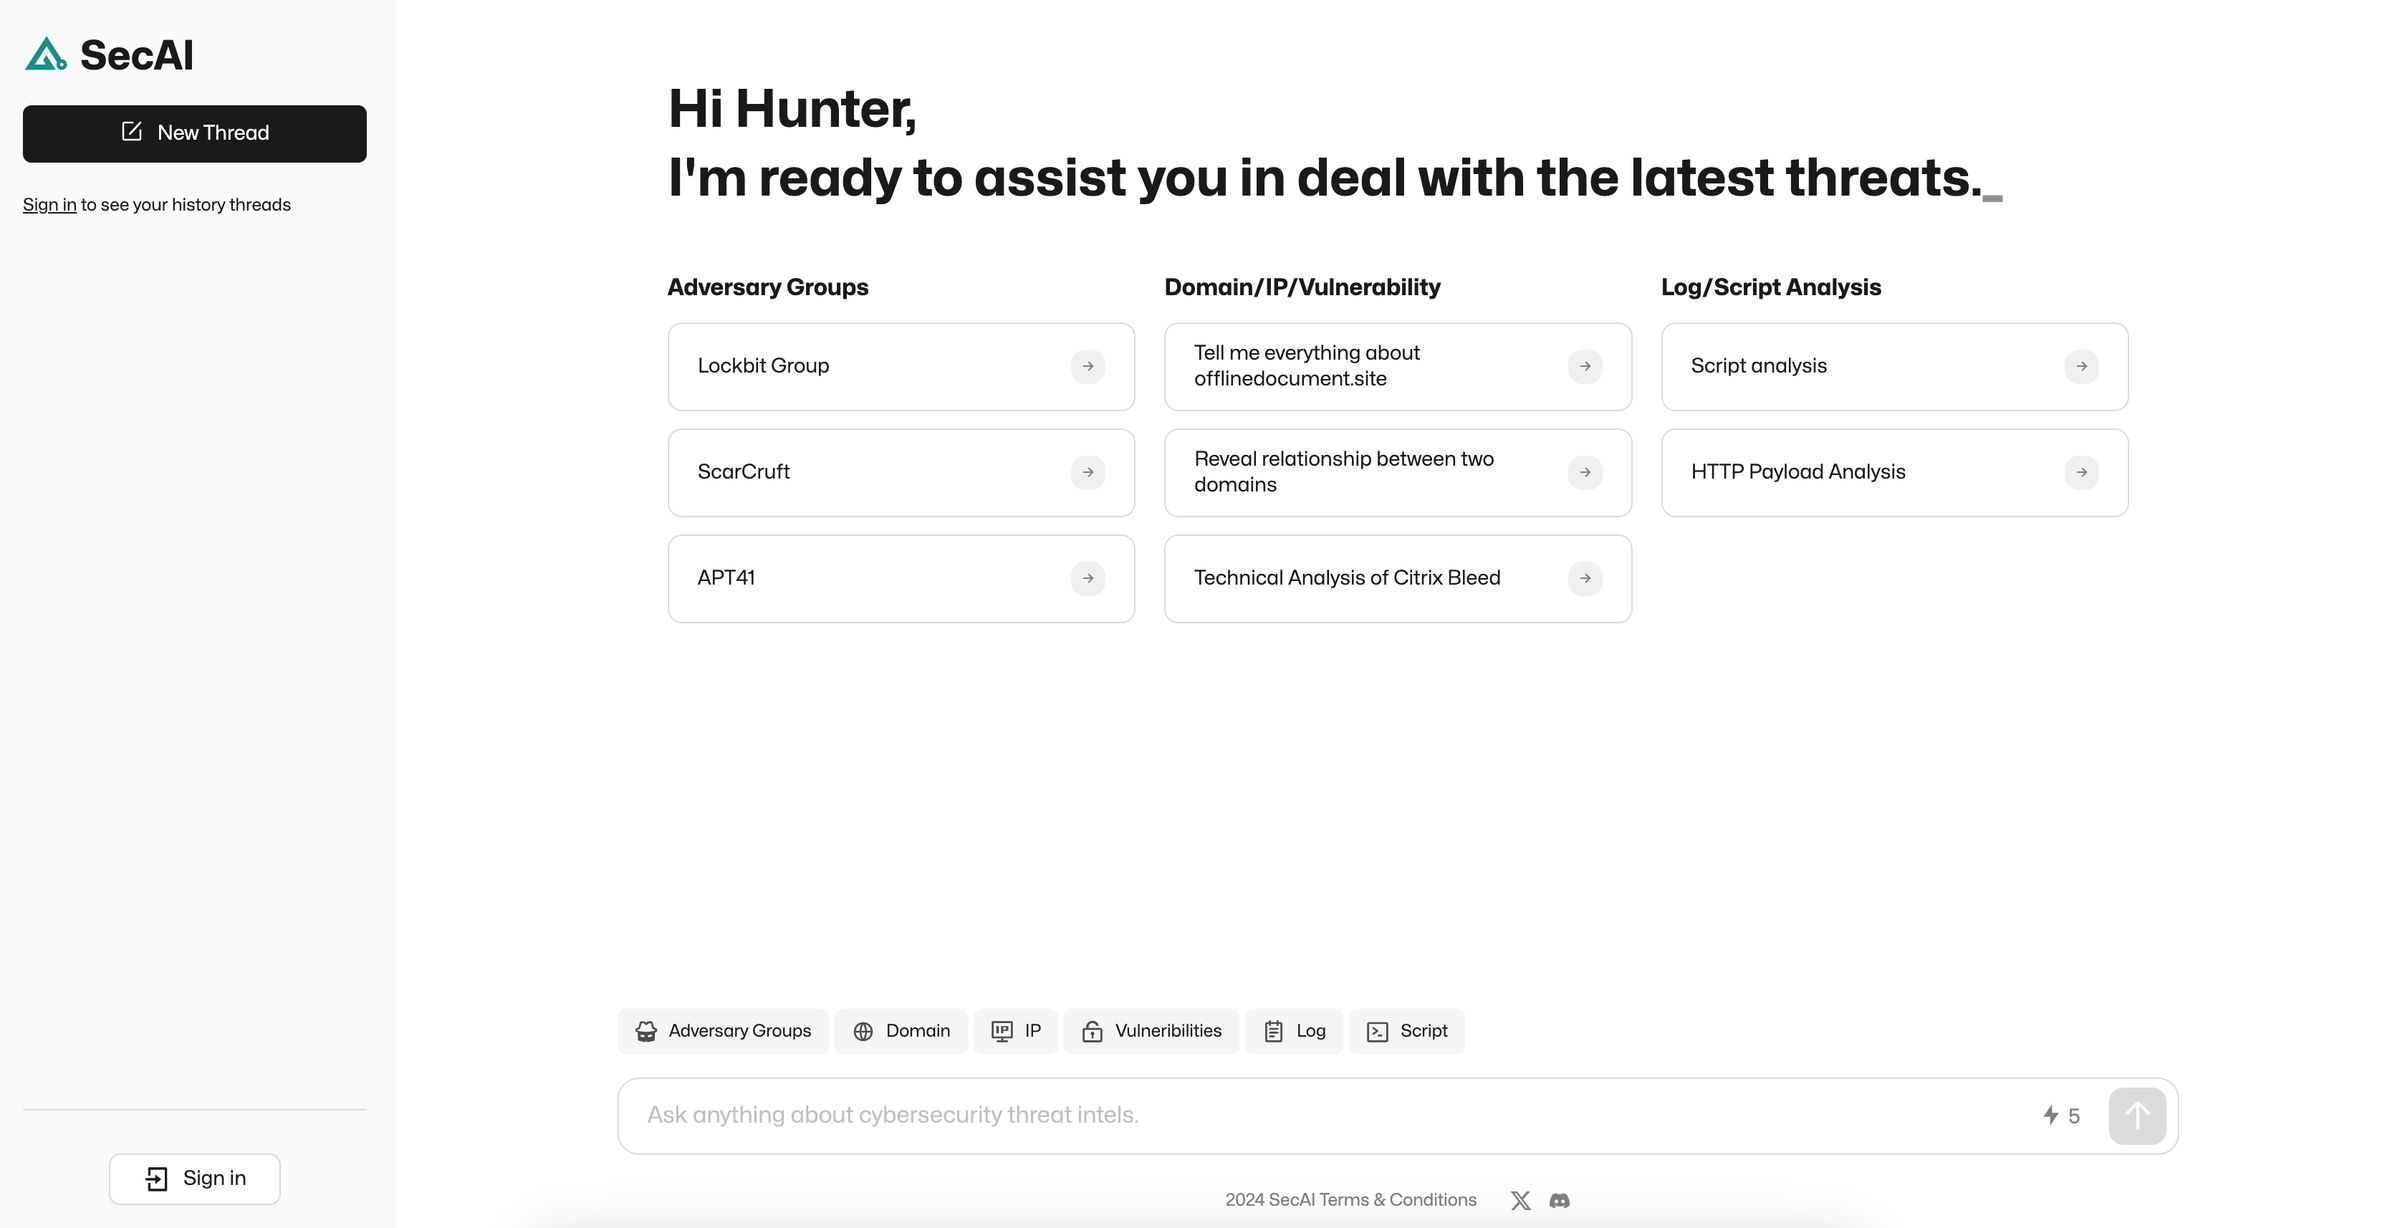Select the IP chip
The width and height of the screenshot is (2400, 1228).
pyautogui.click(x=1016, y=1031)
